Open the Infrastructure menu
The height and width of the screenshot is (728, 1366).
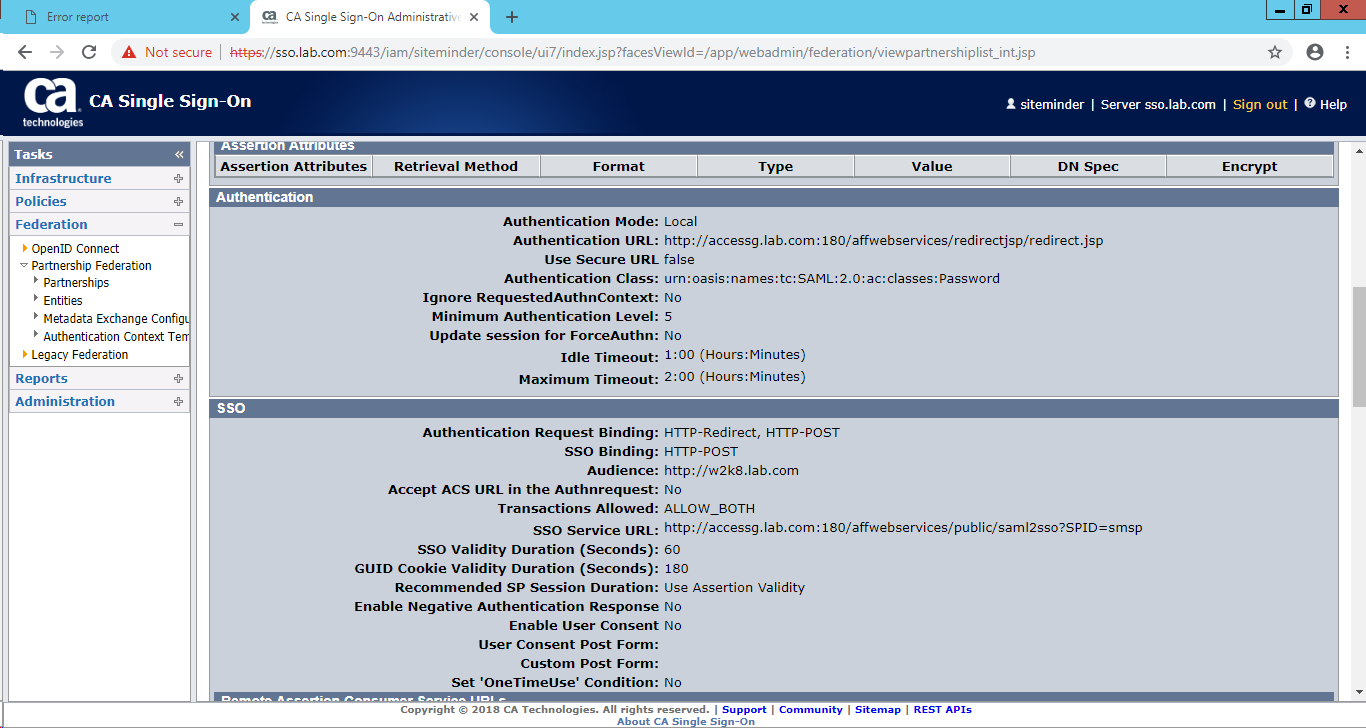[x=63, y=178]
